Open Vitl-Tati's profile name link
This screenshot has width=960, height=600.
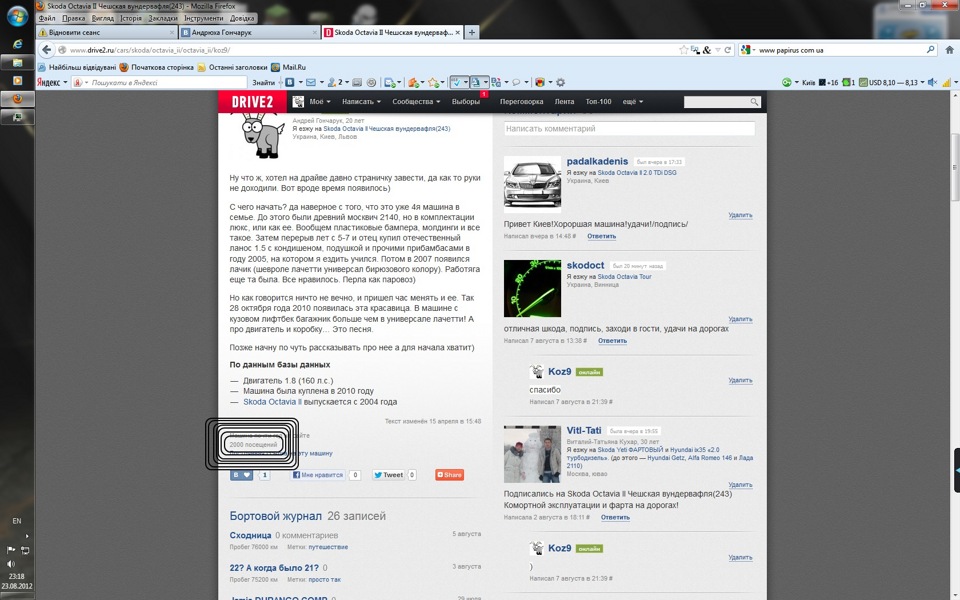[x=584, y=430]
